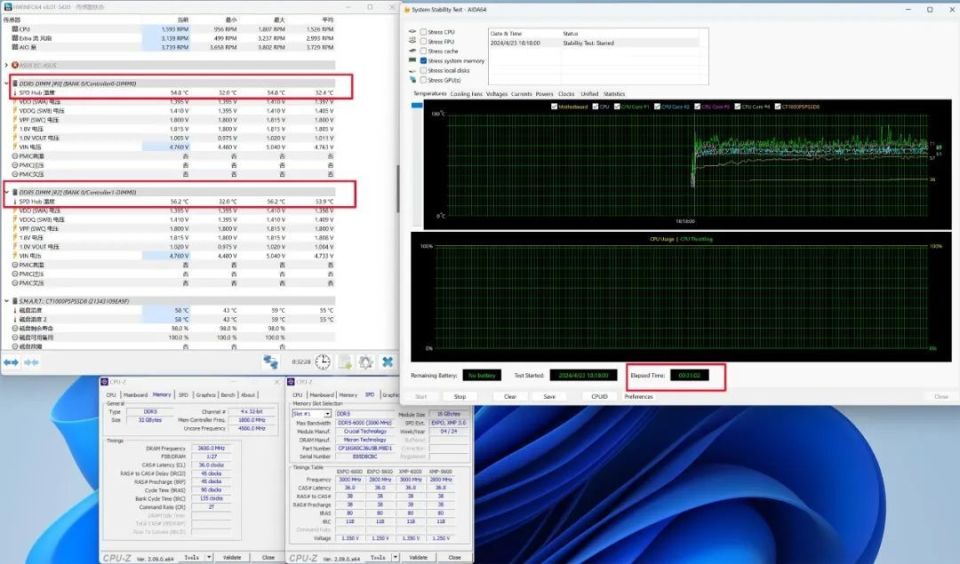960x564 pixels.
Task: Toggle the CT1000P5PSSD8 graph legend checkbox
Action: (778, 107)
